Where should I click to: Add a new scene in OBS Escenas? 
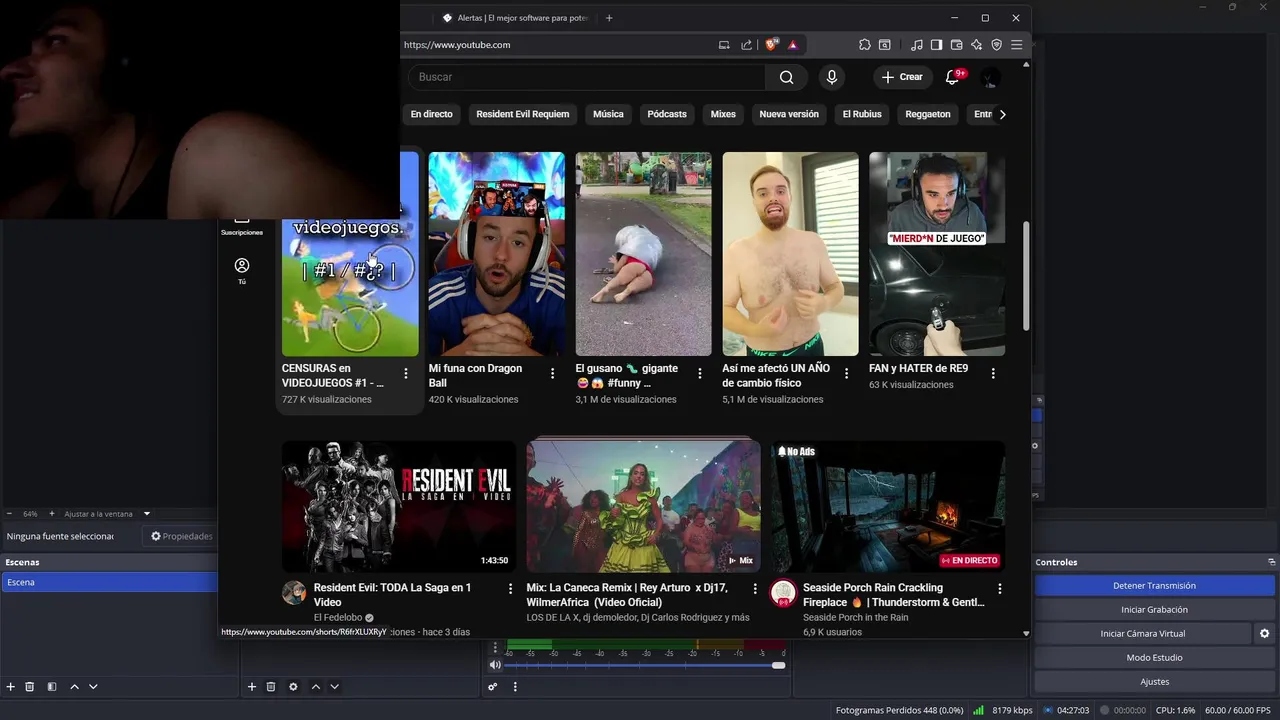pos(11,687)
